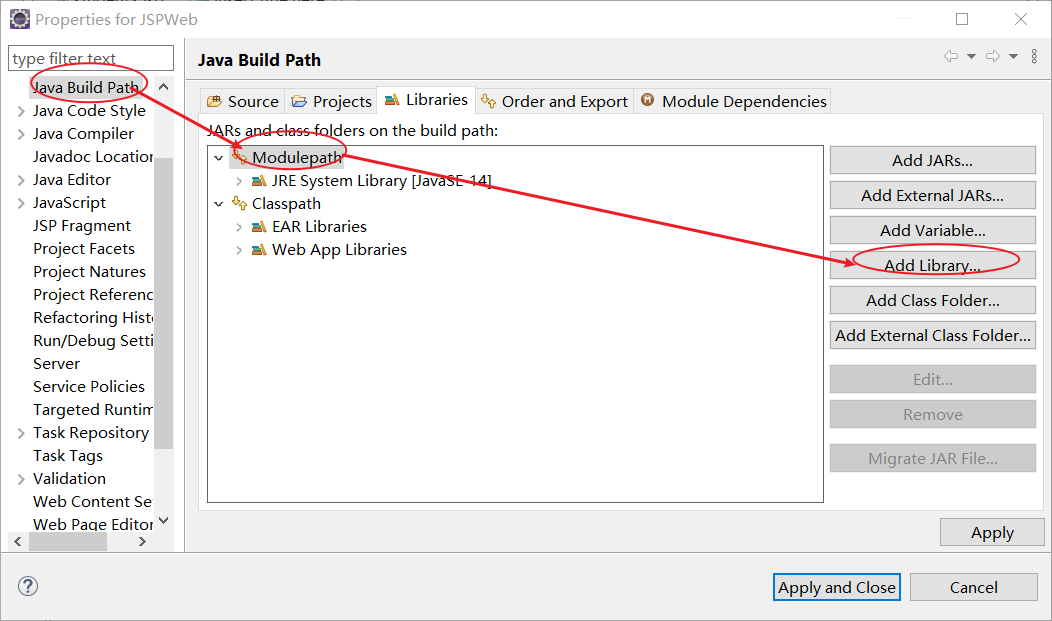Viewport: 1052px width, 621px height.
Task: Open the forward history dropdown arrow
Action: click(1013, 57)
